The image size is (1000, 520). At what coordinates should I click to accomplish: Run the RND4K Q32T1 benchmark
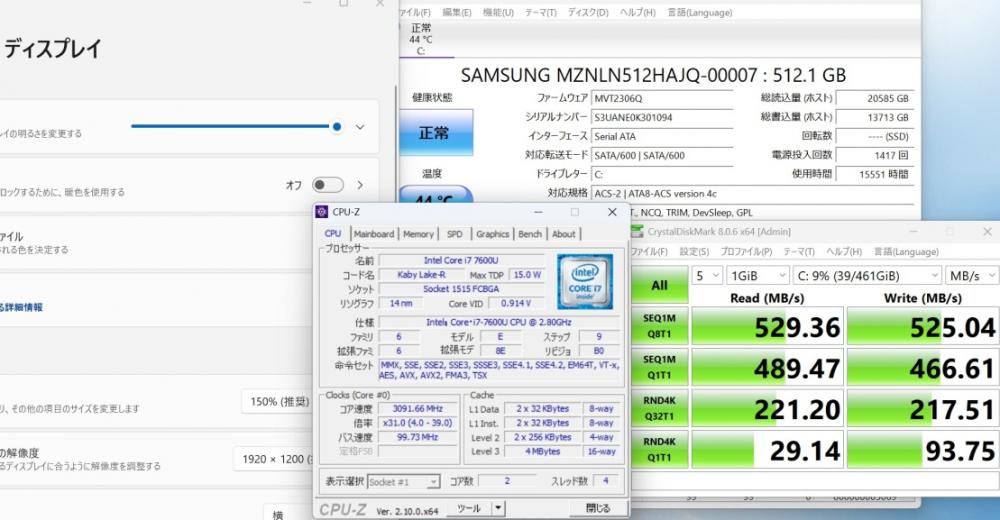[x=659, y=408]
